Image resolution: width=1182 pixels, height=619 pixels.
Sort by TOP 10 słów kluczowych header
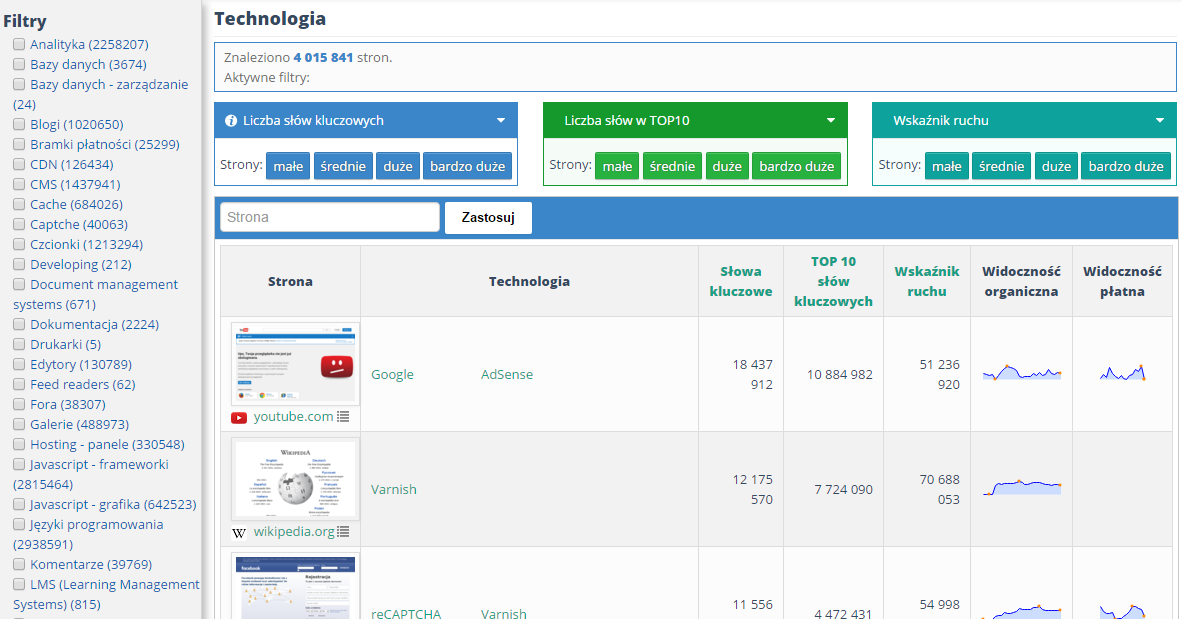(x=833, y=281)
